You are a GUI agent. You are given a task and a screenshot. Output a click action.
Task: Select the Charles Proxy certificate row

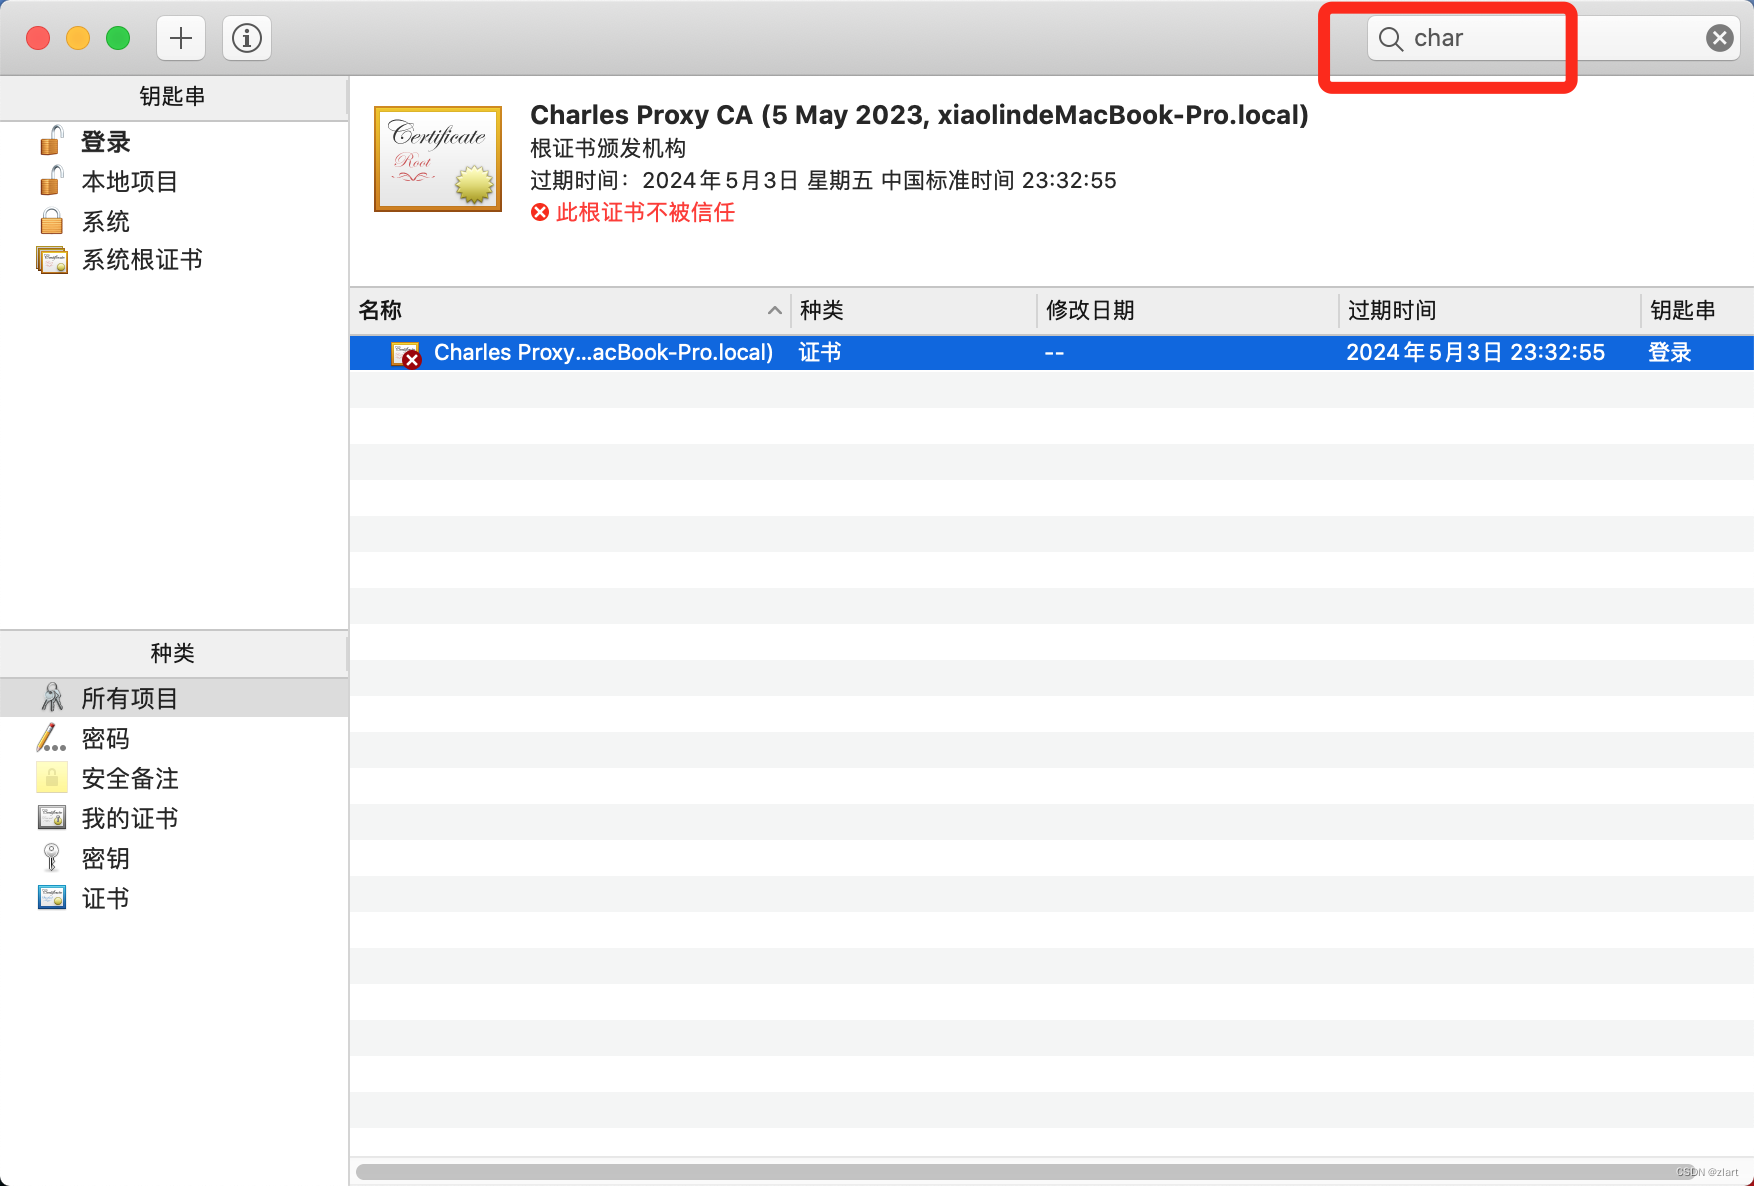point(1052,353)
